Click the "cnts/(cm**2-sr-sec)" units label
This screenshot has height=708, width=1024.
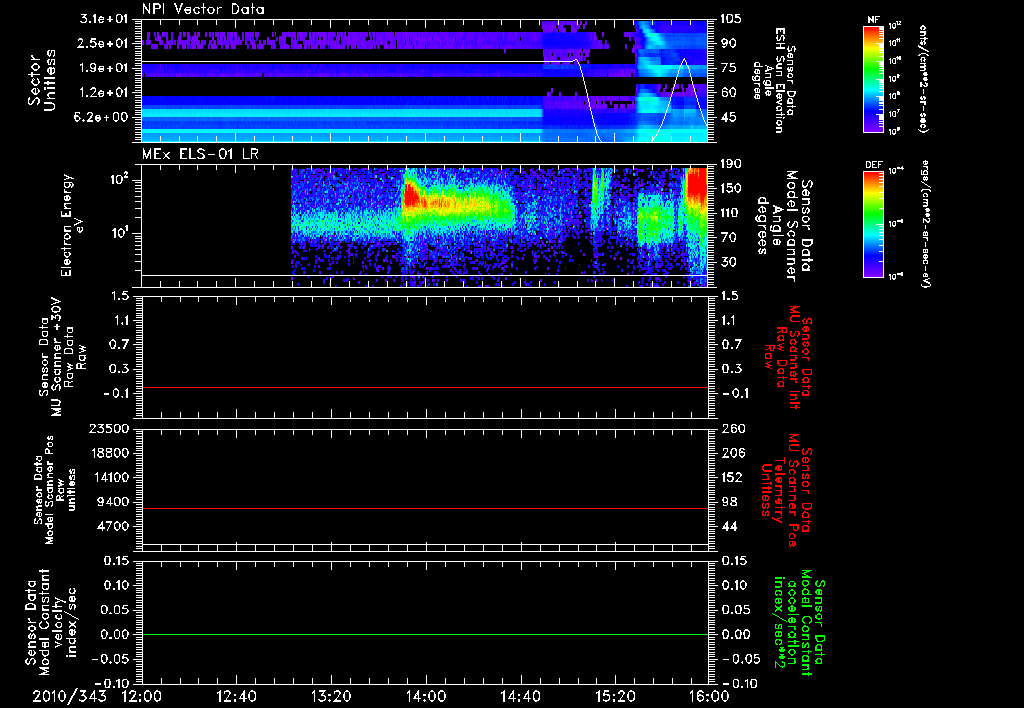tap(923, 78)
